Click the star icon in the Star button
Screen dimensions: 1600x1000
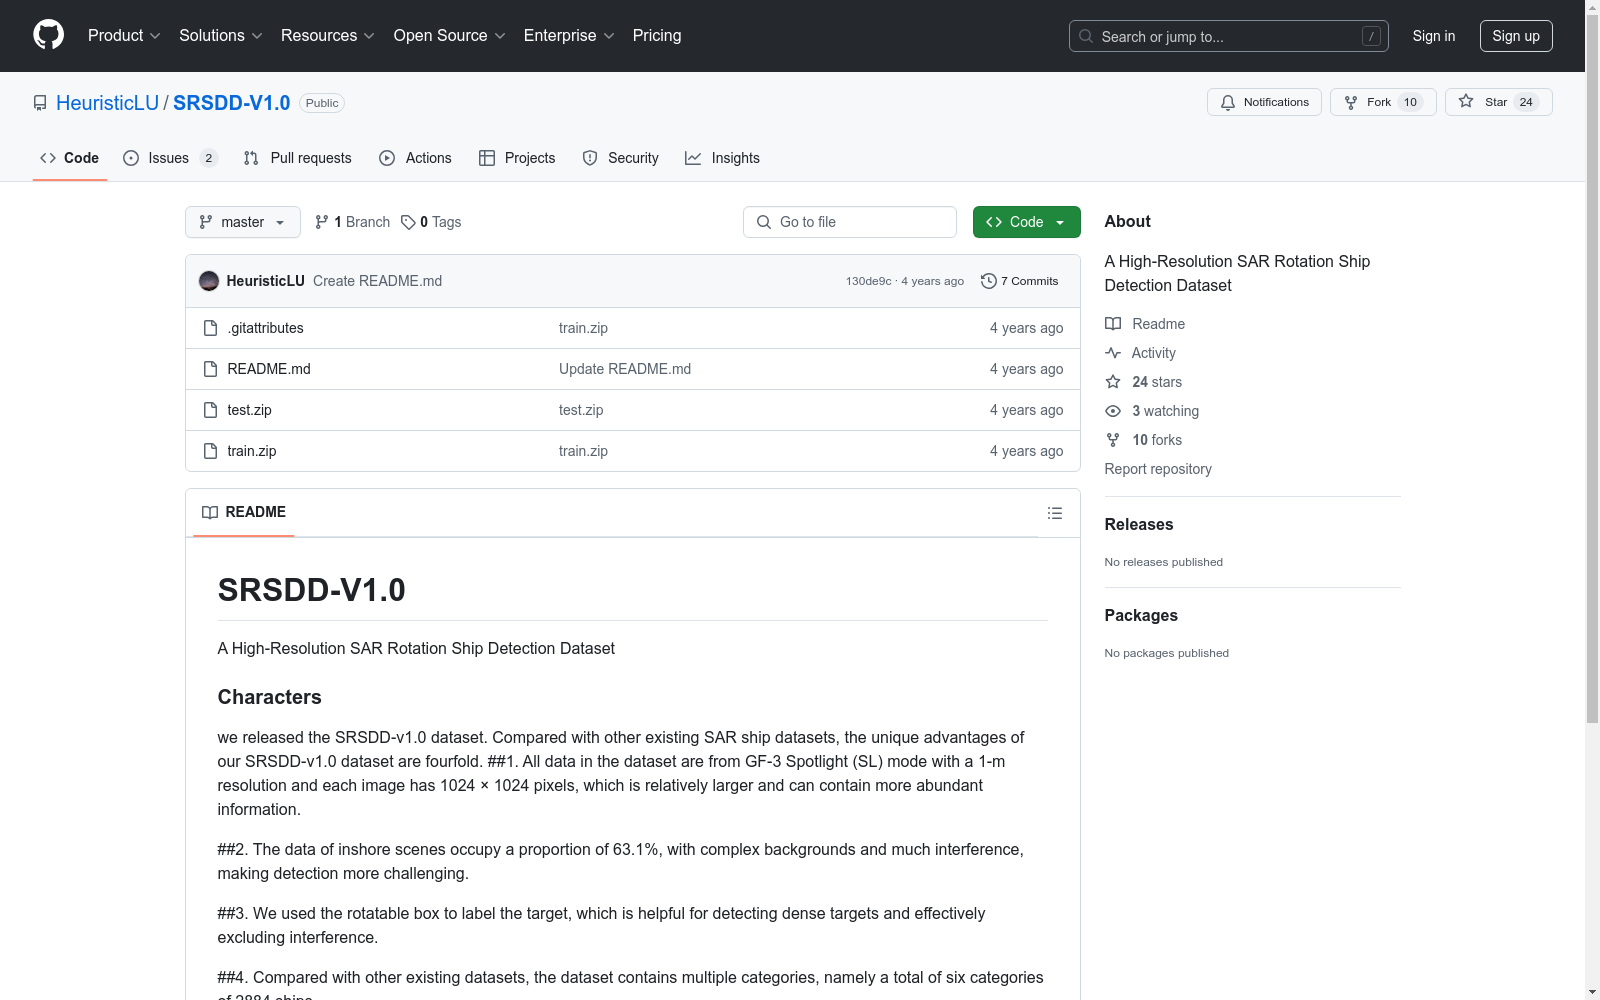pyautogui.click(x=1466, y=101)
